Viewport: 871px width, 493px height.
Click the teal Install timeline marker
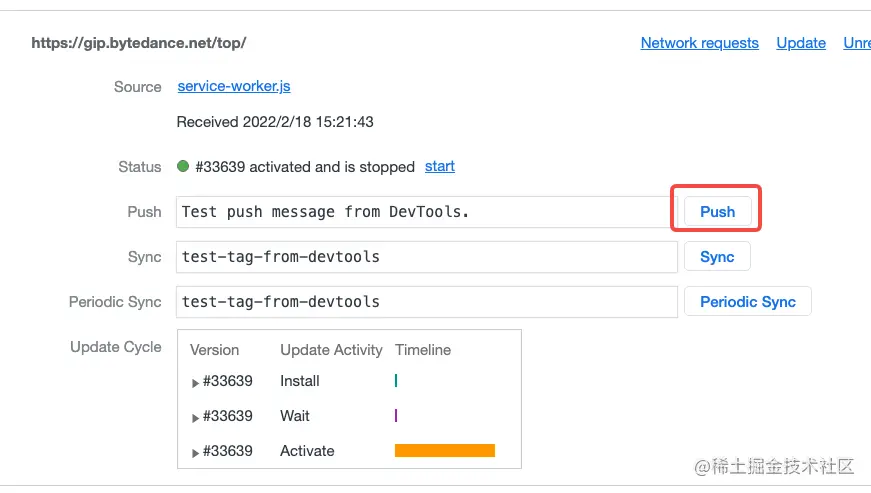point(396,381)
